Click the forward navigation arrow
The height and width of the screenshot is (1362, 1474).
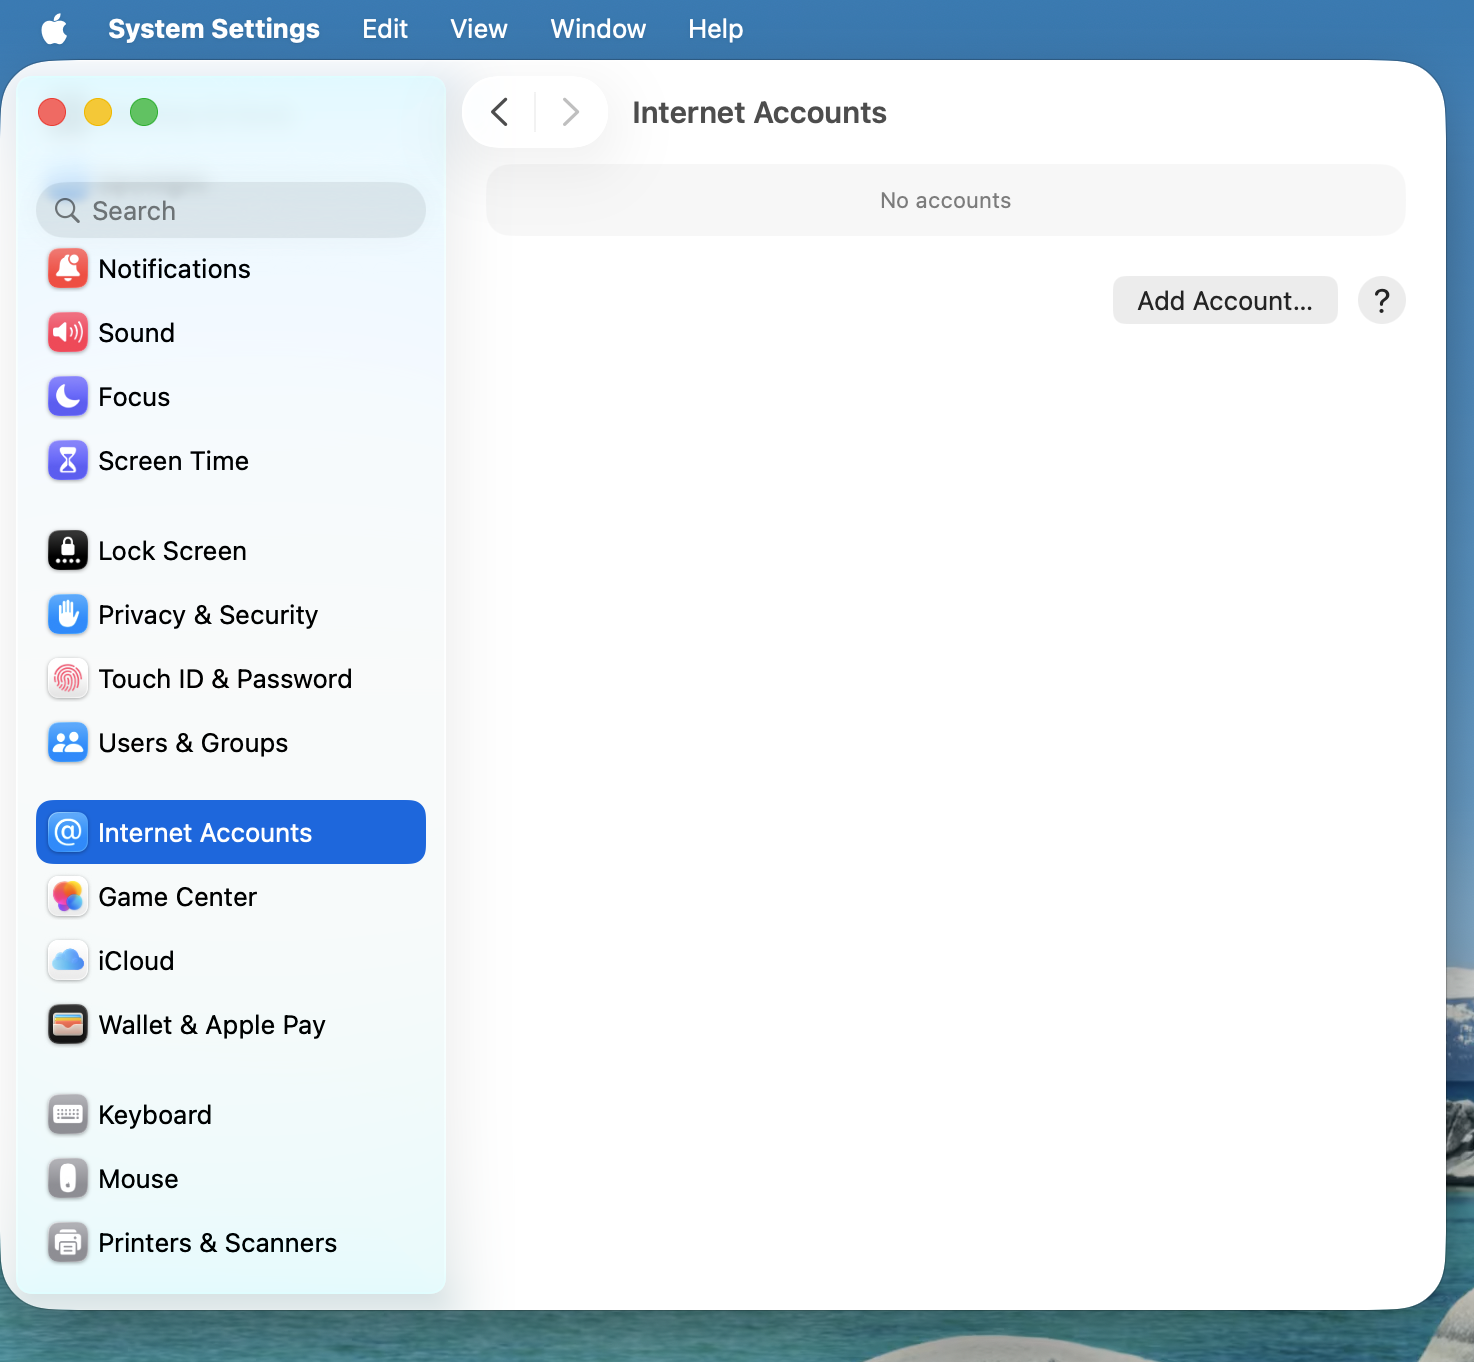[x=570, y=112]
